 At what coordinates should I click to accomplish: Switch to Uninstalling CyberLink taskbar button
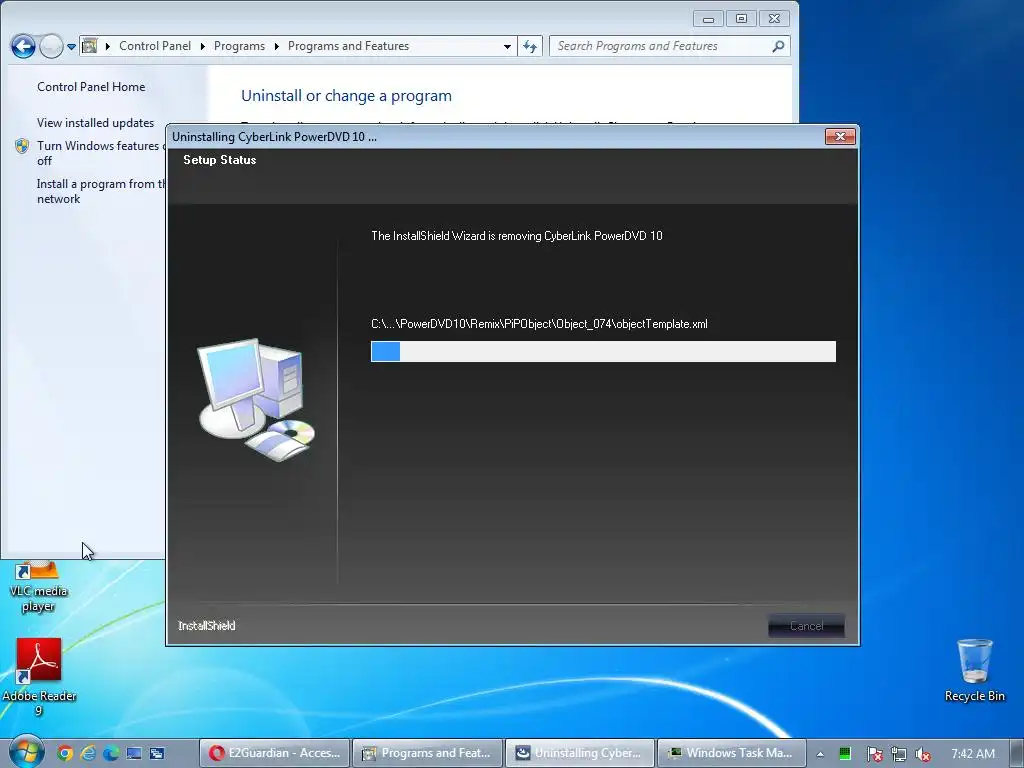tap(581, 753)
